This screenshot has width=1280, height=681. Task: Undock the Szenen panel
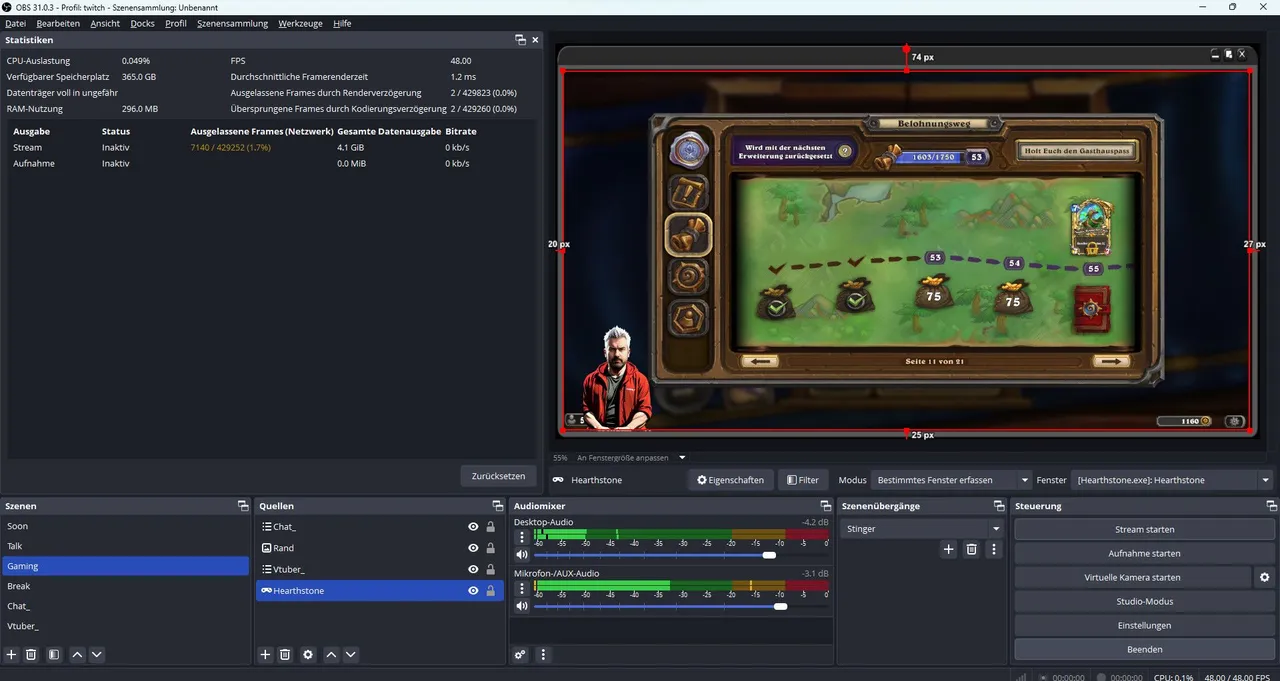[x=243, y=506]
